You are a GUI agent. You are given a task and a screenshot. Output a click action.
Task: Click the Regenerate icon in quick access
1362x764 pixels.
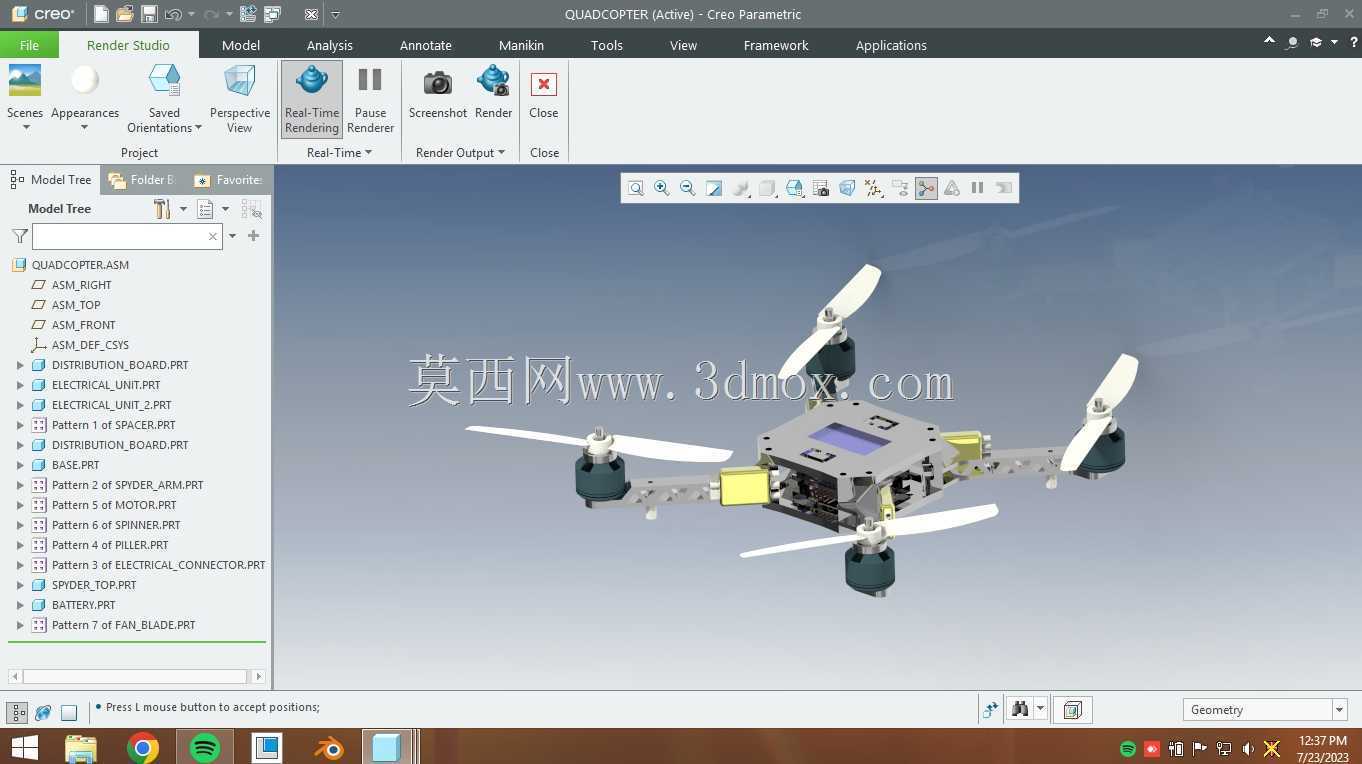pos(248,14)
